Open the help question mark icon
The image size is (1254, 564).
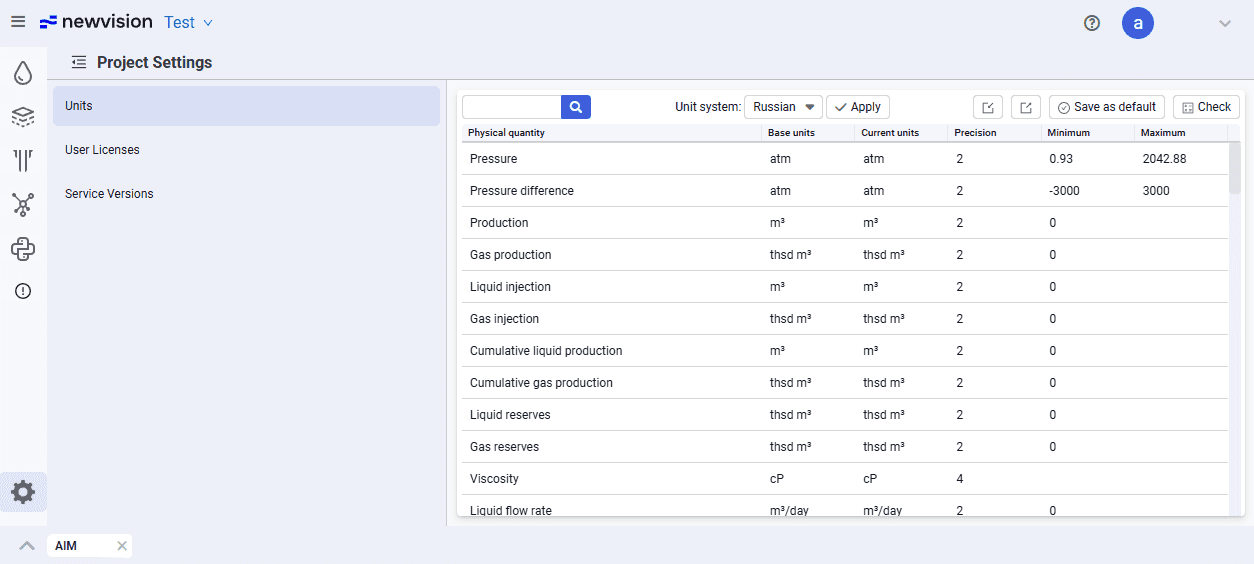coord(1092,23)
